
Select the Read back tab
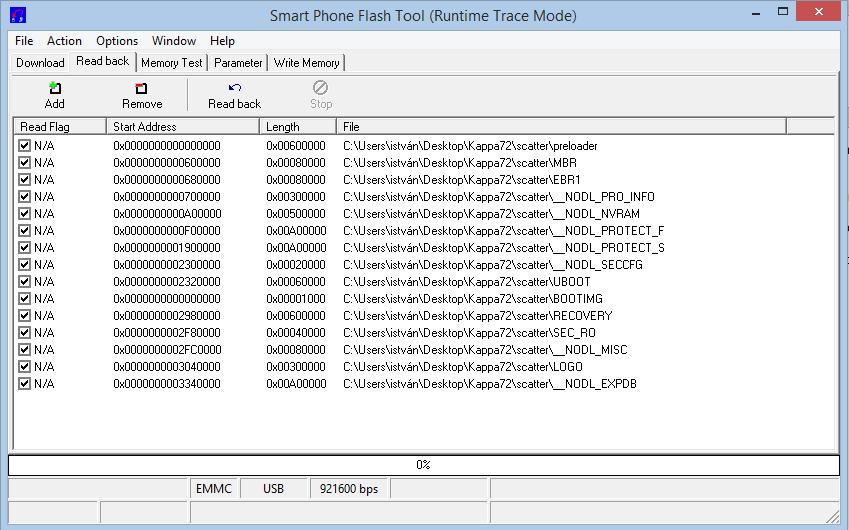[x=102, y=61]
